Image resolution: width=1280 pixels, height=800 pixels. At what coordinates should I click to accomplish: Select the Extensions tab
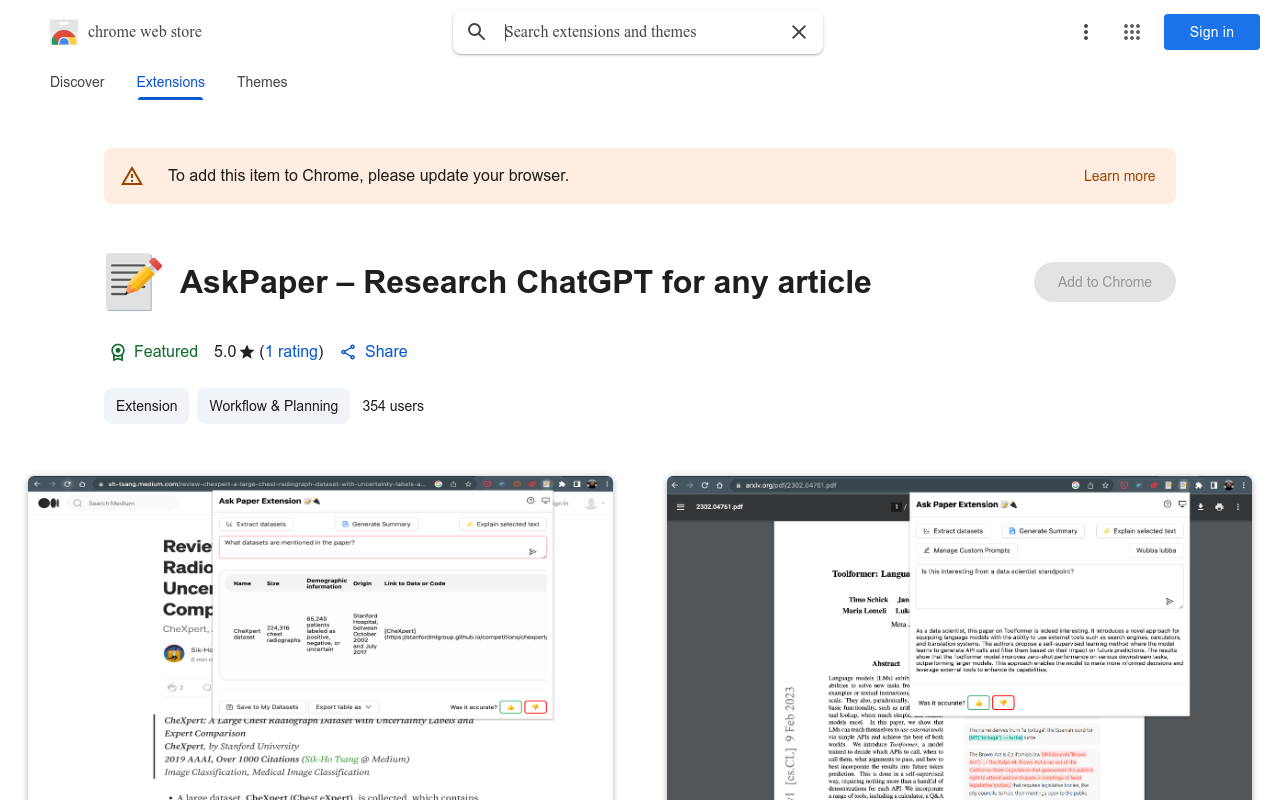(171, 82)
